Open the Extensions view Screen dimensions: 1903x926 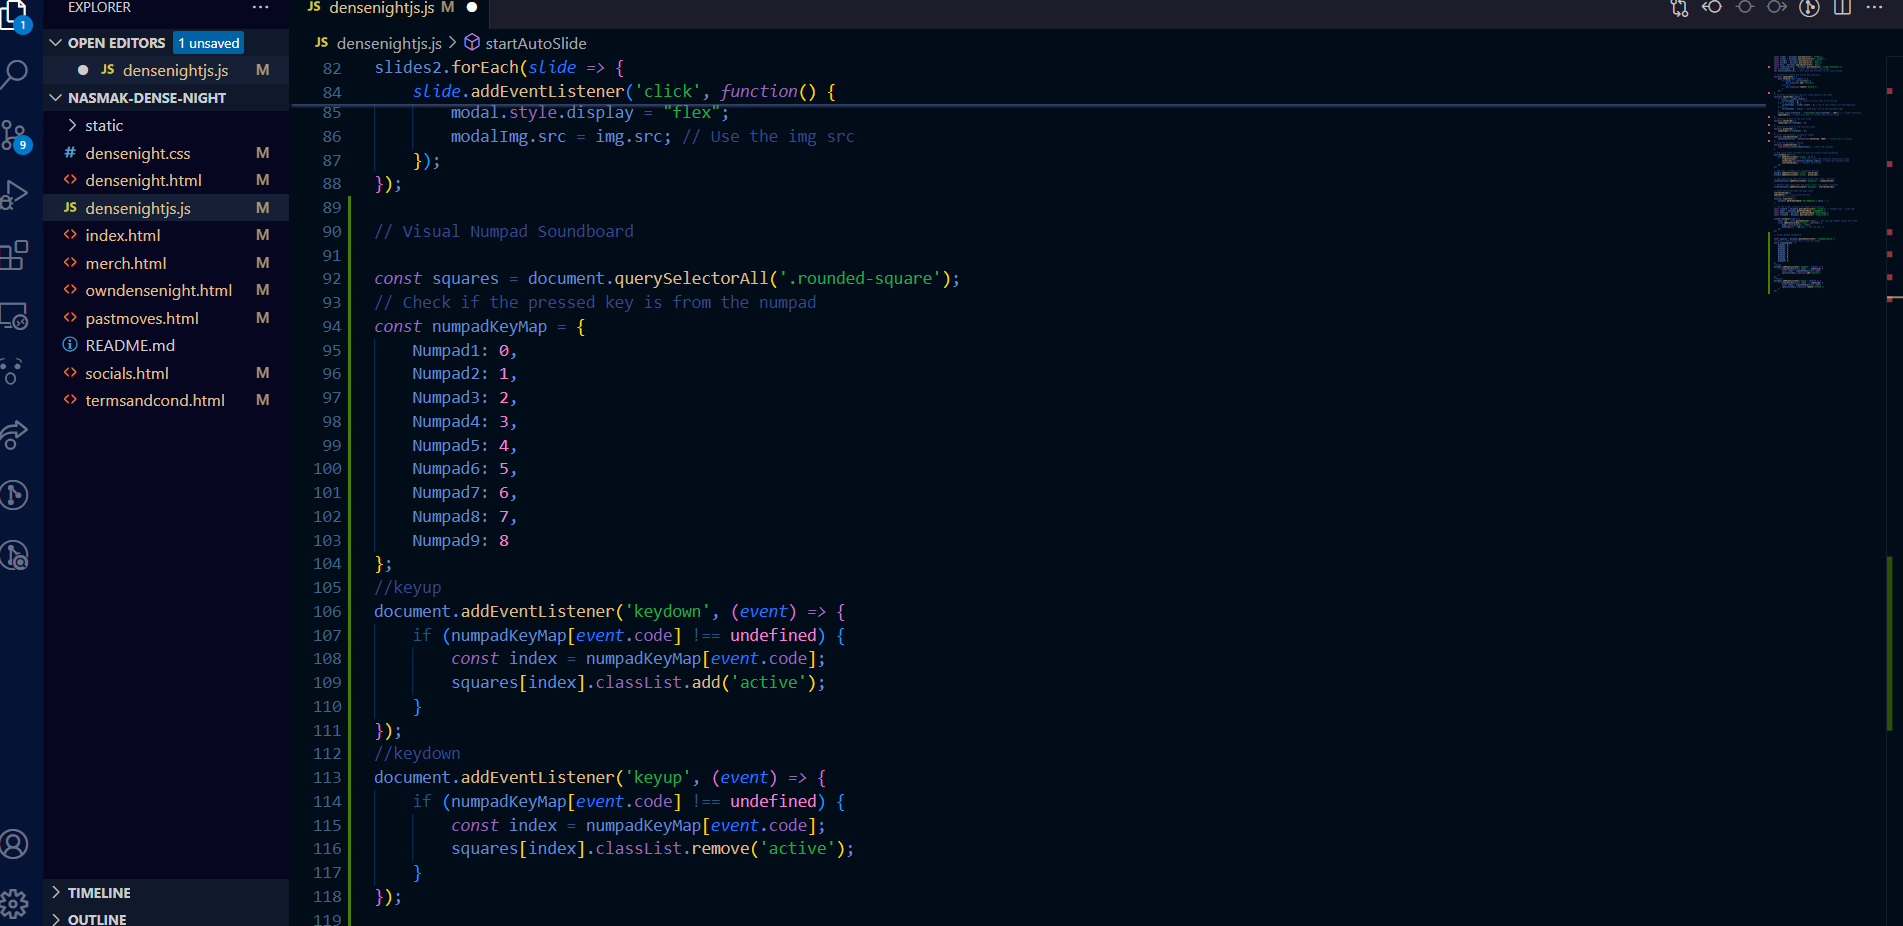click(15, 256)
